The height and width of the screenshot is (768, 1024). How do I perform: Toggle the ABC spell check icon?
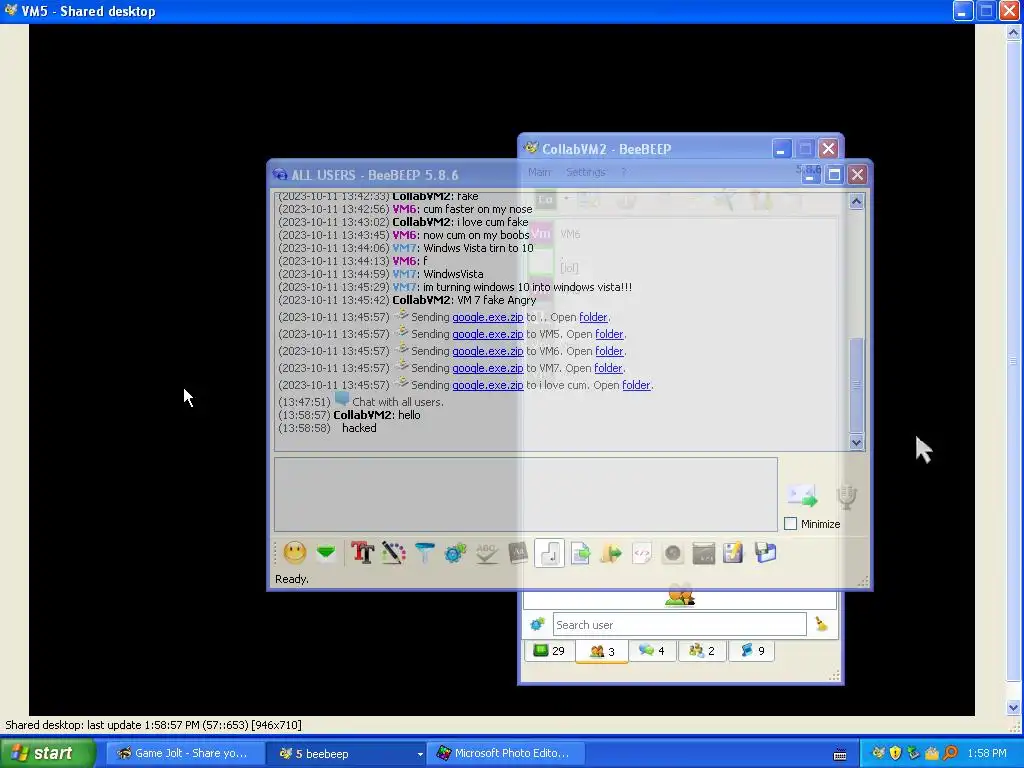click(x=487, y=553)
